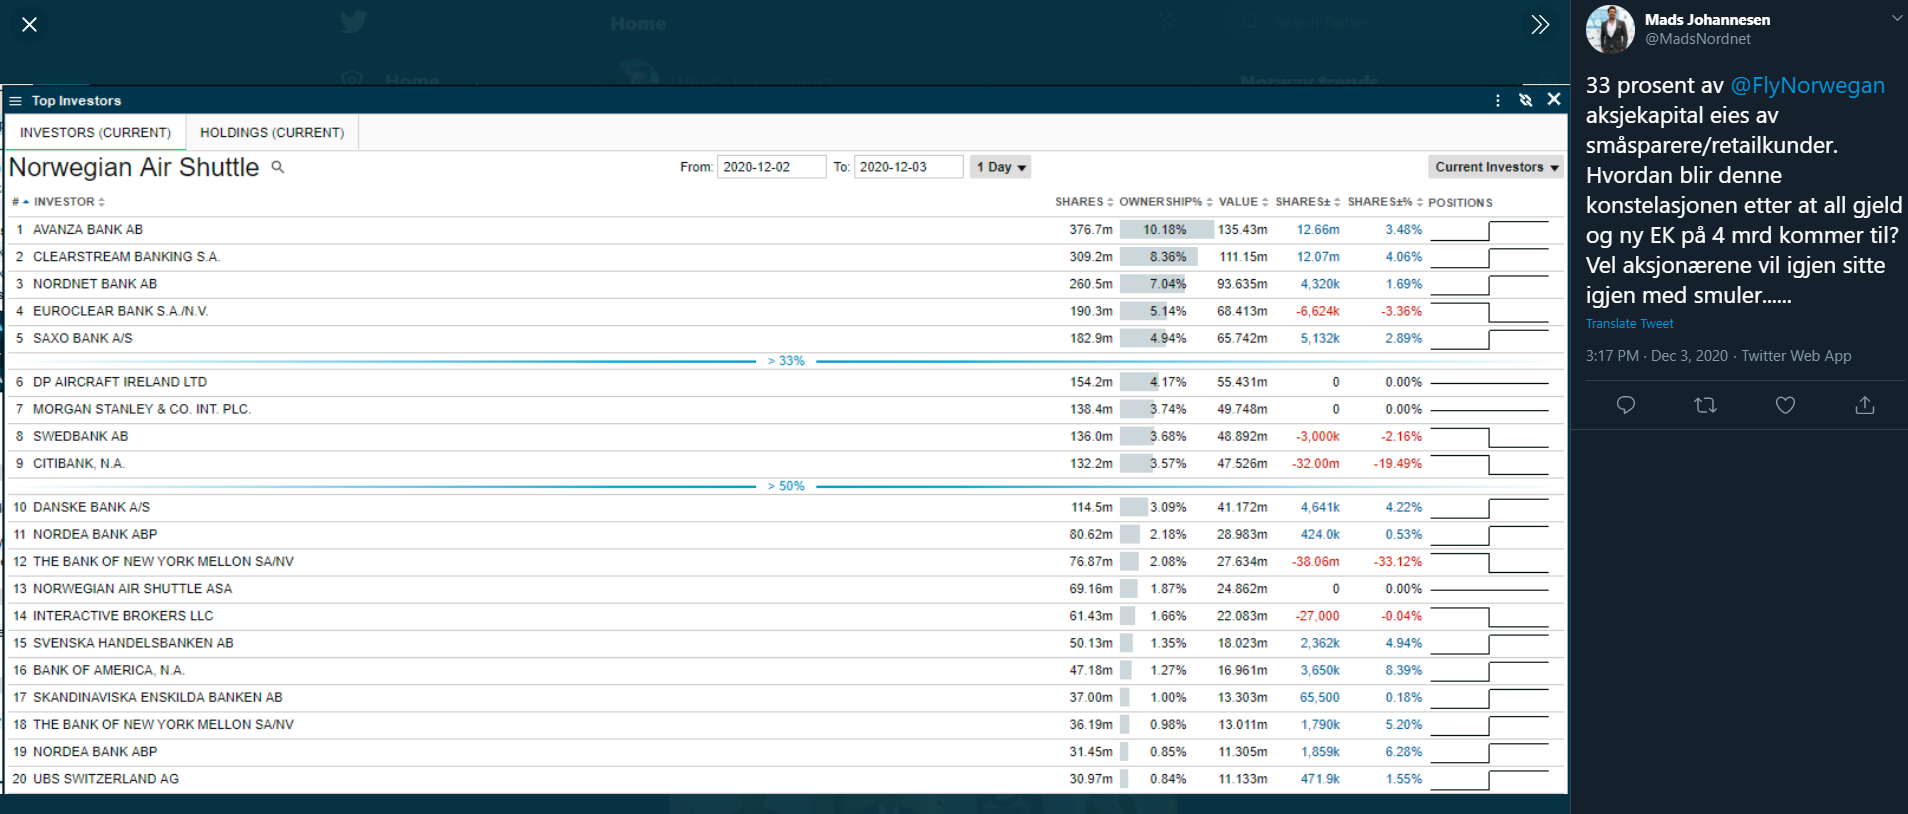Select INTERACTIVE BROKERS LLC row
Image resolution: width=1908 pixels, height=814 pixels.
click(x=785, y=616)
